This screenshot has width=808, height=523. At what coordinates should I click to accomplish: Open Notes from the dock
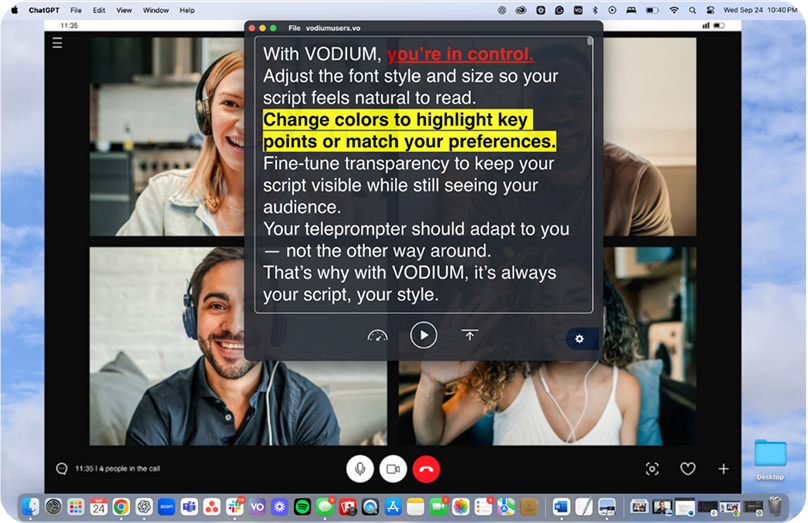click(415, 508)
